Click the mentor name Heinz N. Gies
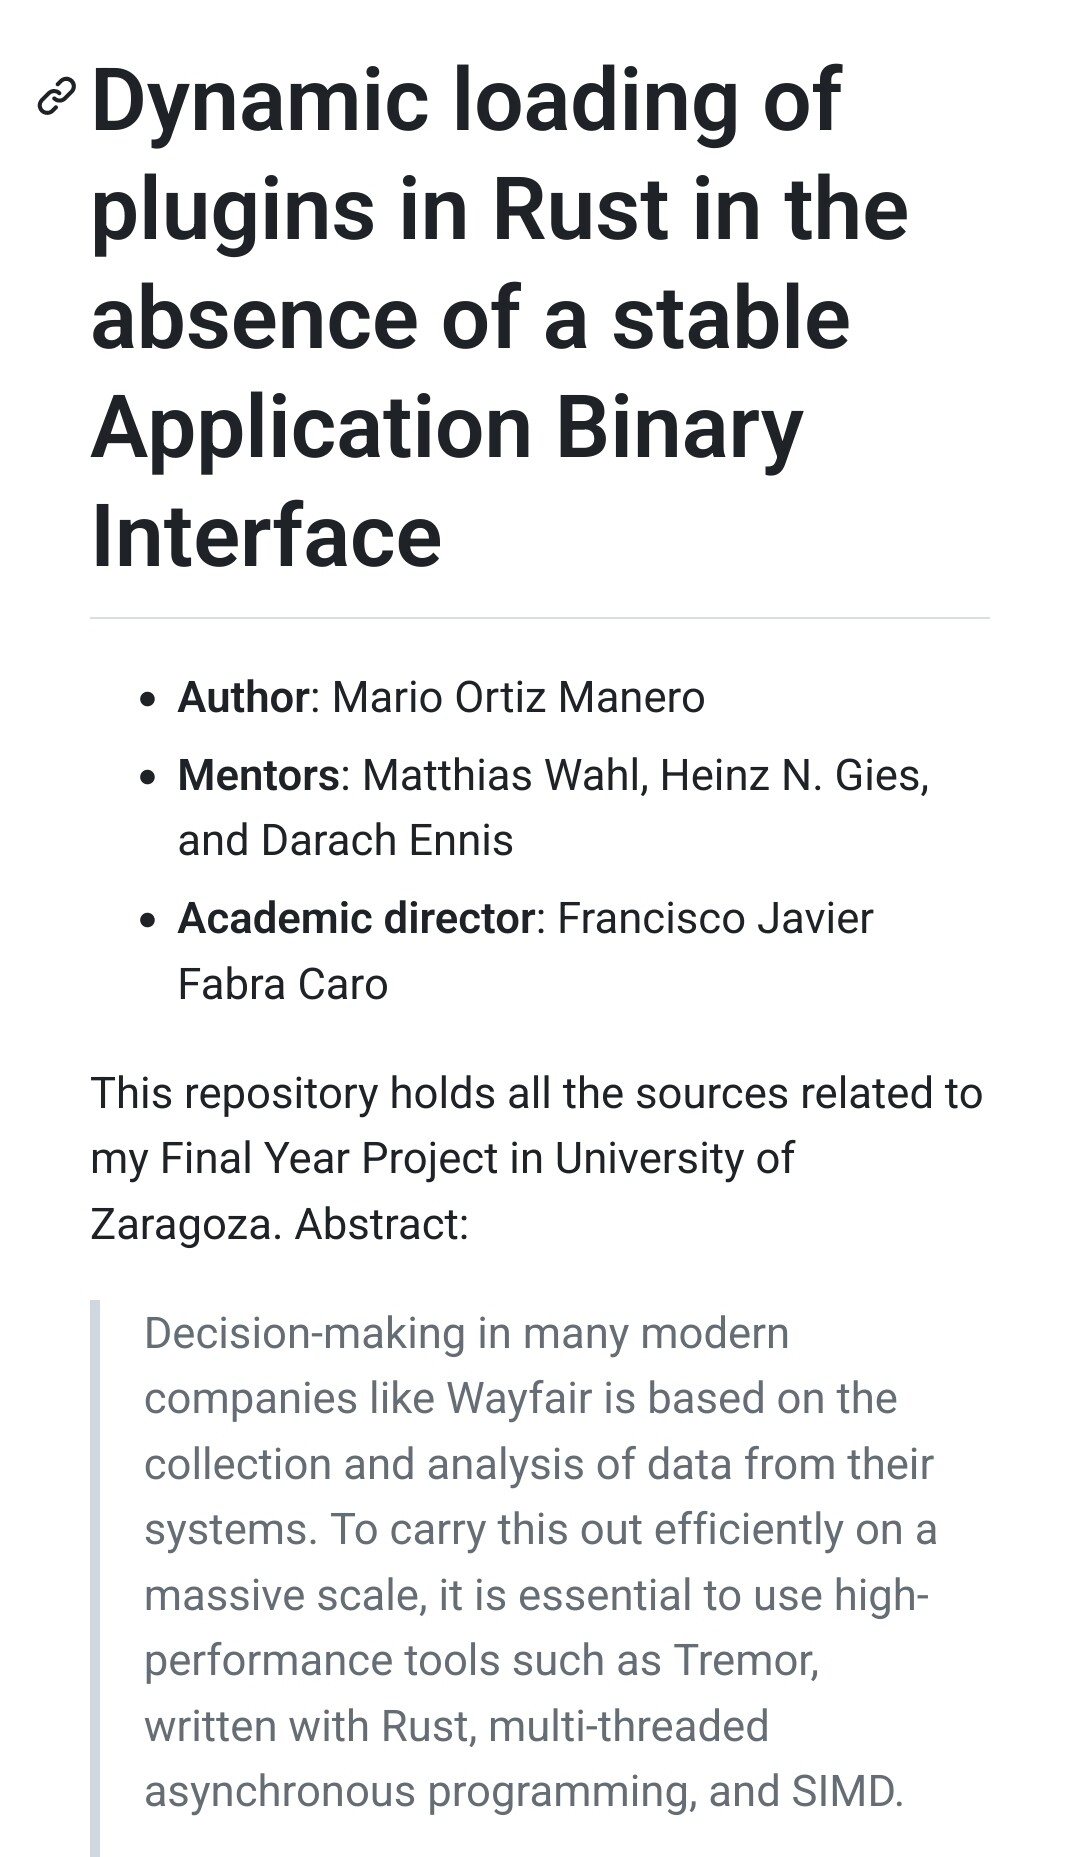Viewport: 1080px width, 1857px height. [x=795, y=775]
